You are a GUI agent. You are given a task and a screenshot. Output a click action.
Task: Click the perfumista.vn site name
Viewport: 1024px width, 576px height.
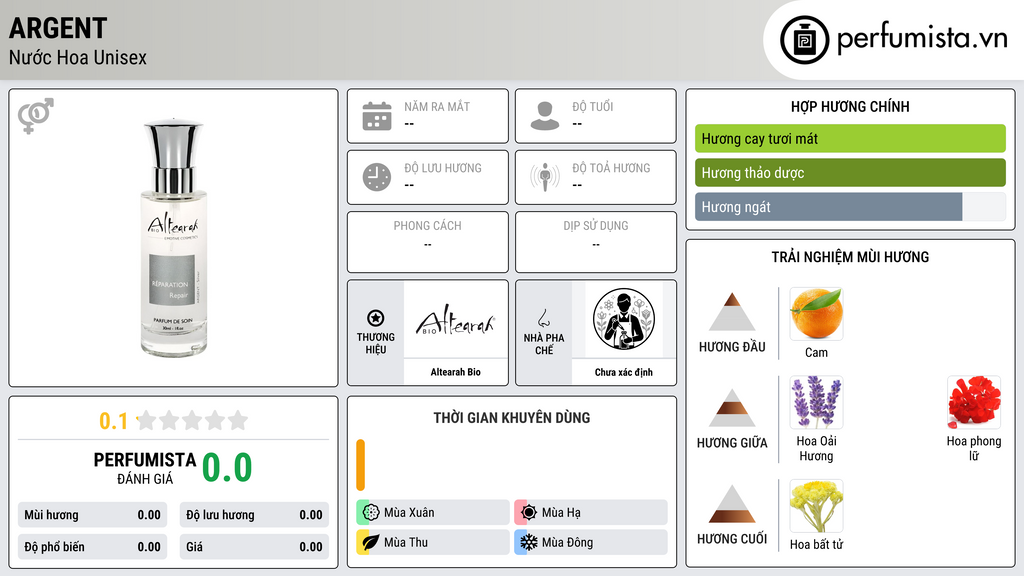coord(922,38)
